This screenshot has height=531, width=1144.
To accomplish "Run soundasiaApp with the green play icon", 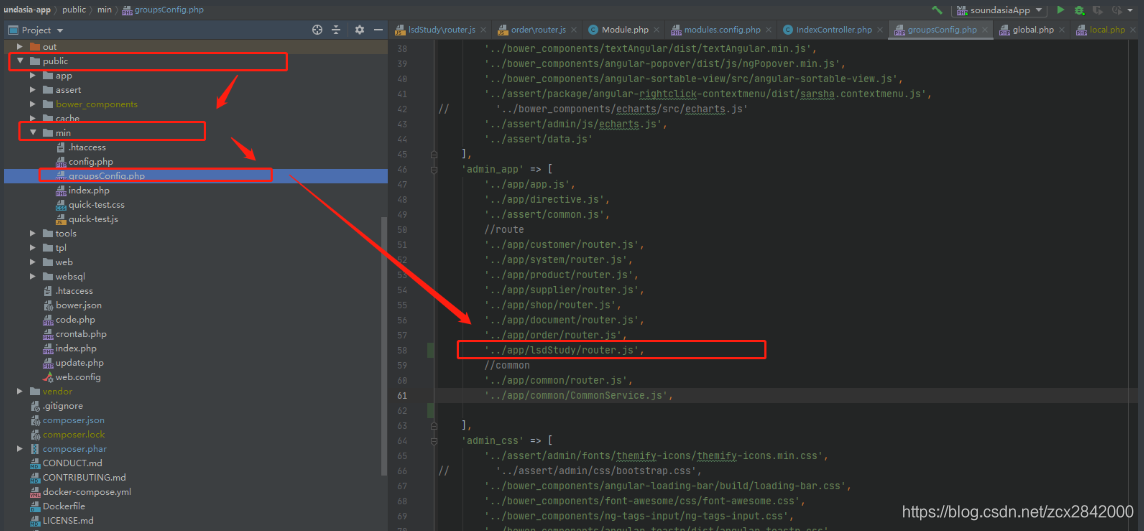I will (x=1061, y=10).
